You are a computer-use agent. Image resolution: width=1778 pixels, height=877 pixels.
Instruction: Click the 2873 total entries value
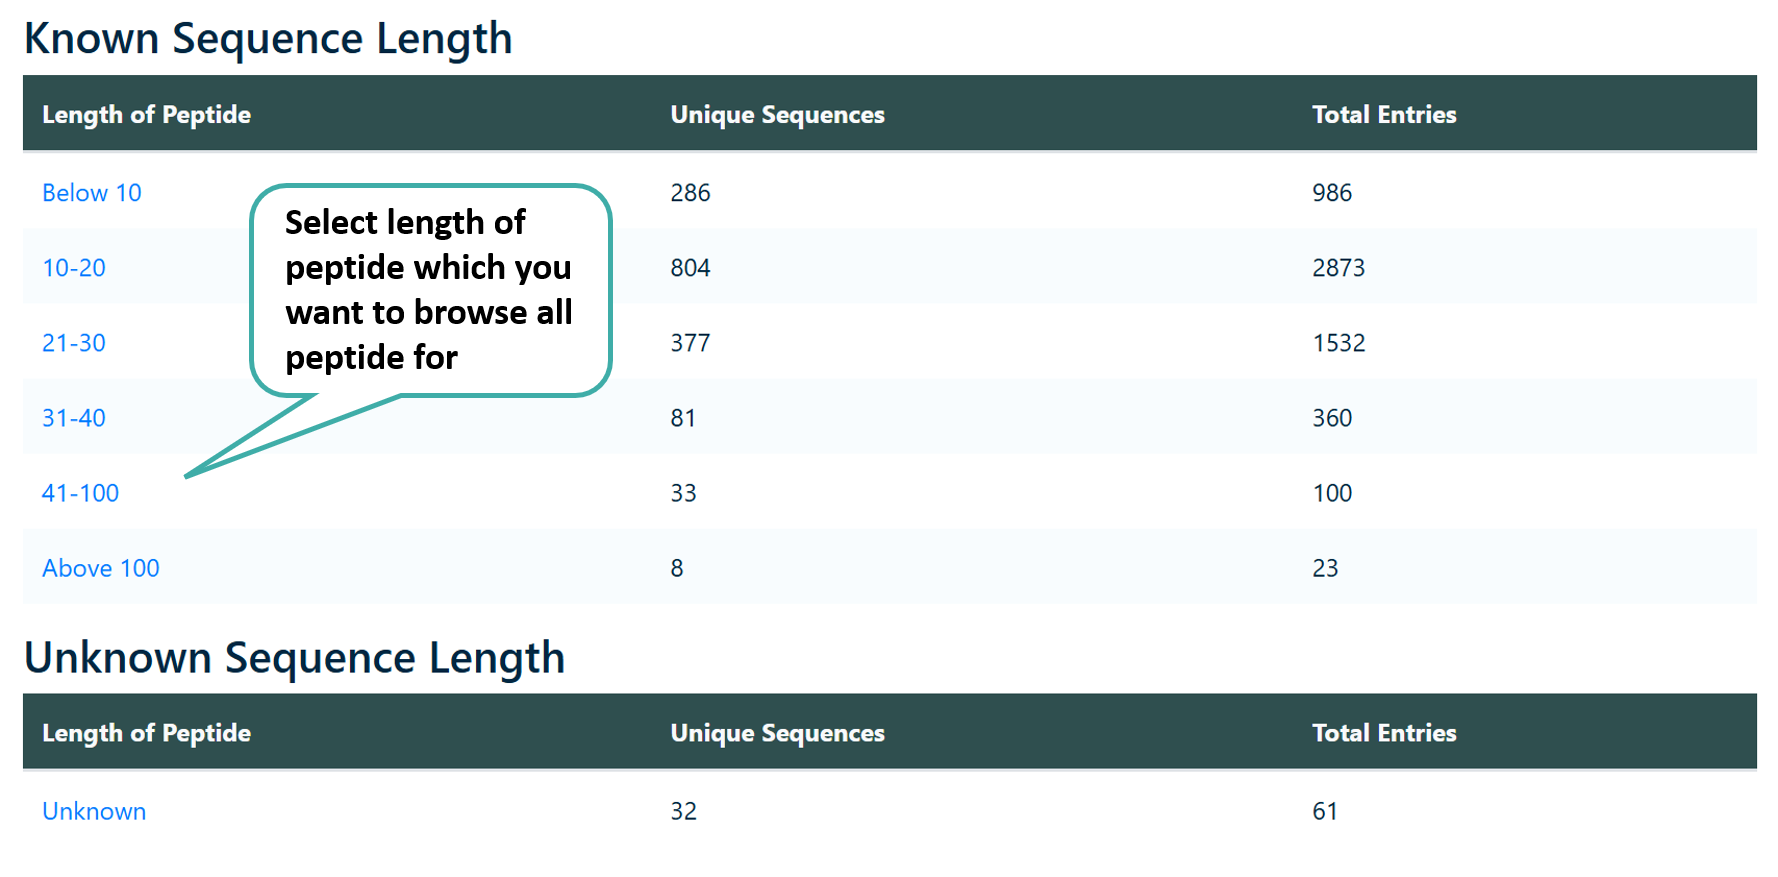pos(1339,267)
